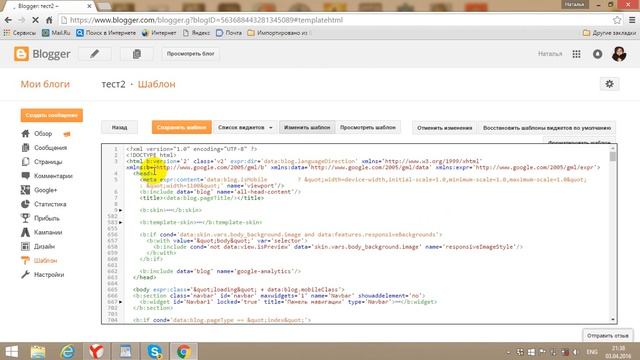Open Chrome from the taskbar
This screenshot has width=640, height=360.
184,351
